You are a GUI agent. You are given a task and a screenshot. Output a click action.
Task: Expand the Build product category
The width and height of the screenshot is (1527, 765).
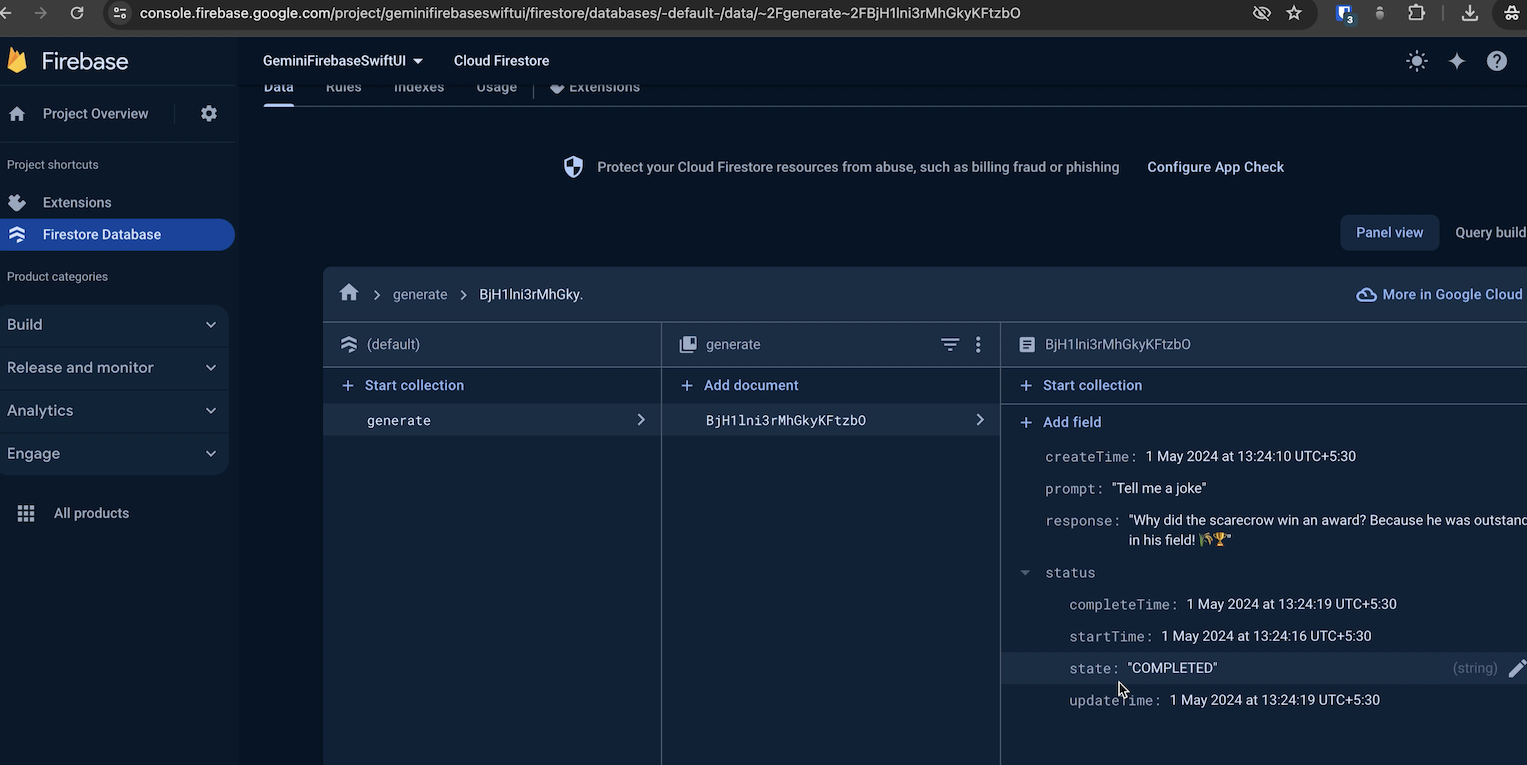coord(113,325)
